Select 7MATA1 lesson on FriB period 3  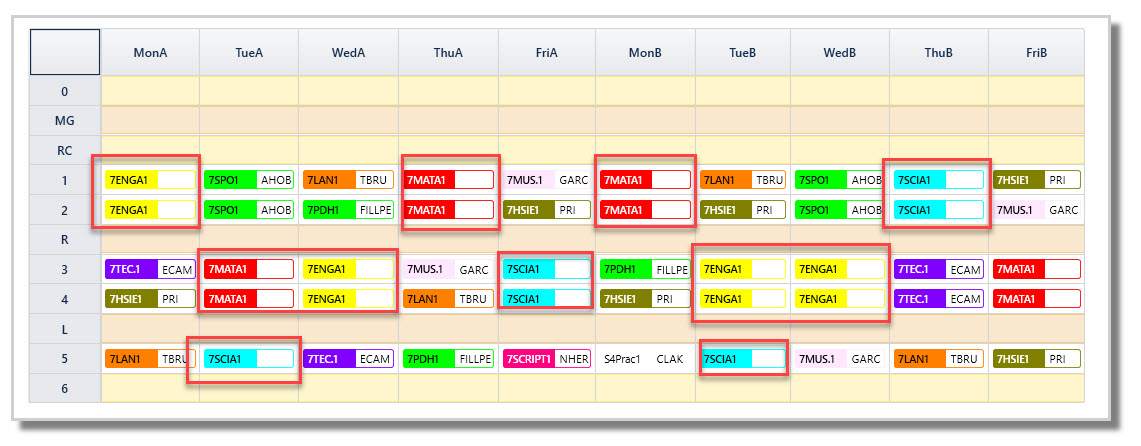point(1037,269)
